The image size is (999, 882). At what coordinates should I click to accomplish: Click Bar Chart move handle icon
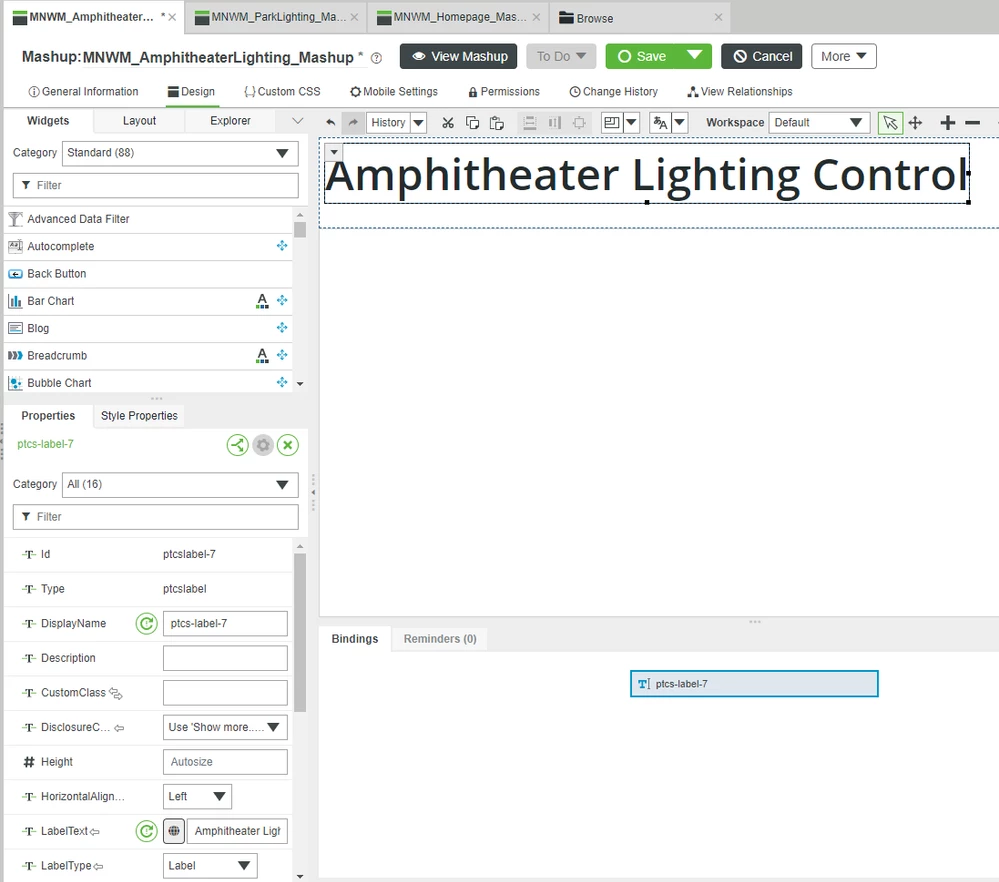[x=282, y=300]
